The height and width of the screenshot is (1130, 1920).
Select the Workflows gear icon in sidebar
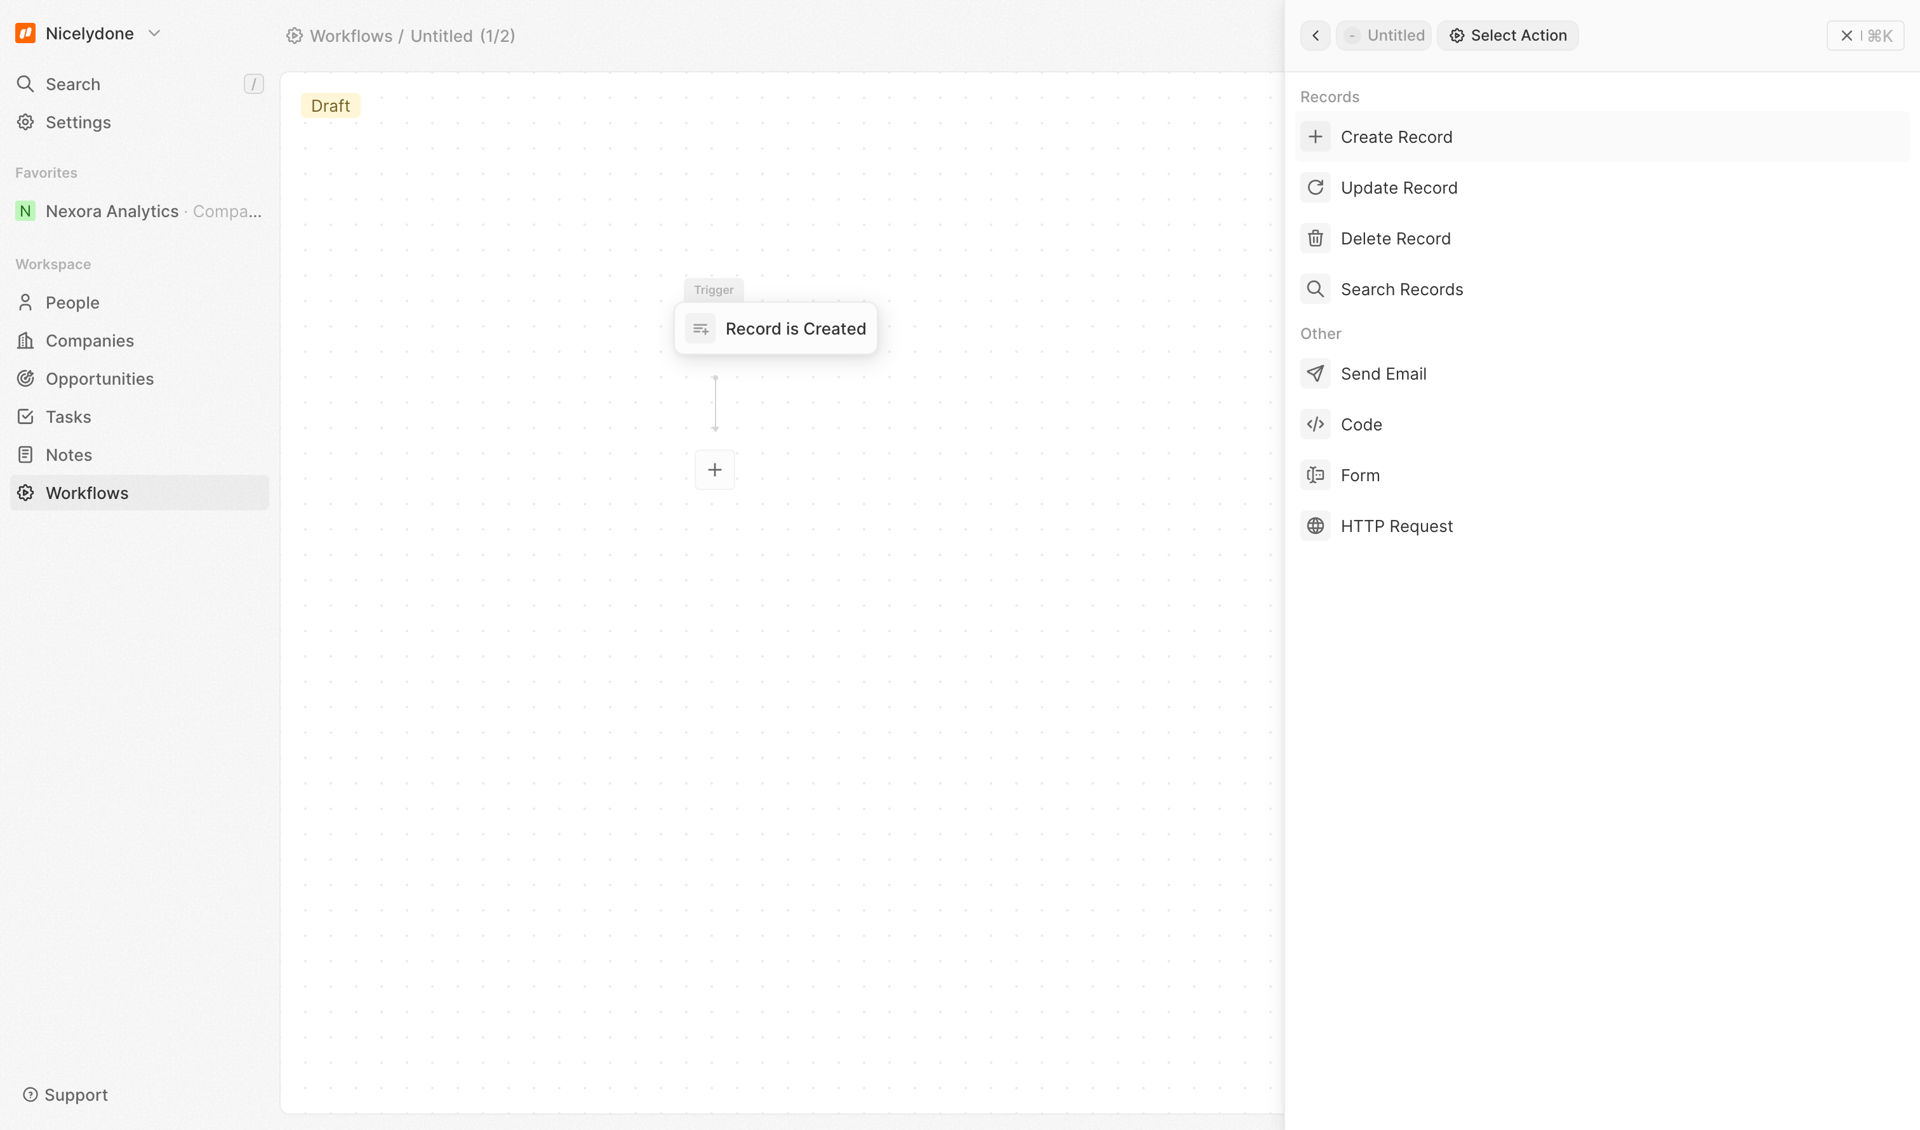point(25,492)
